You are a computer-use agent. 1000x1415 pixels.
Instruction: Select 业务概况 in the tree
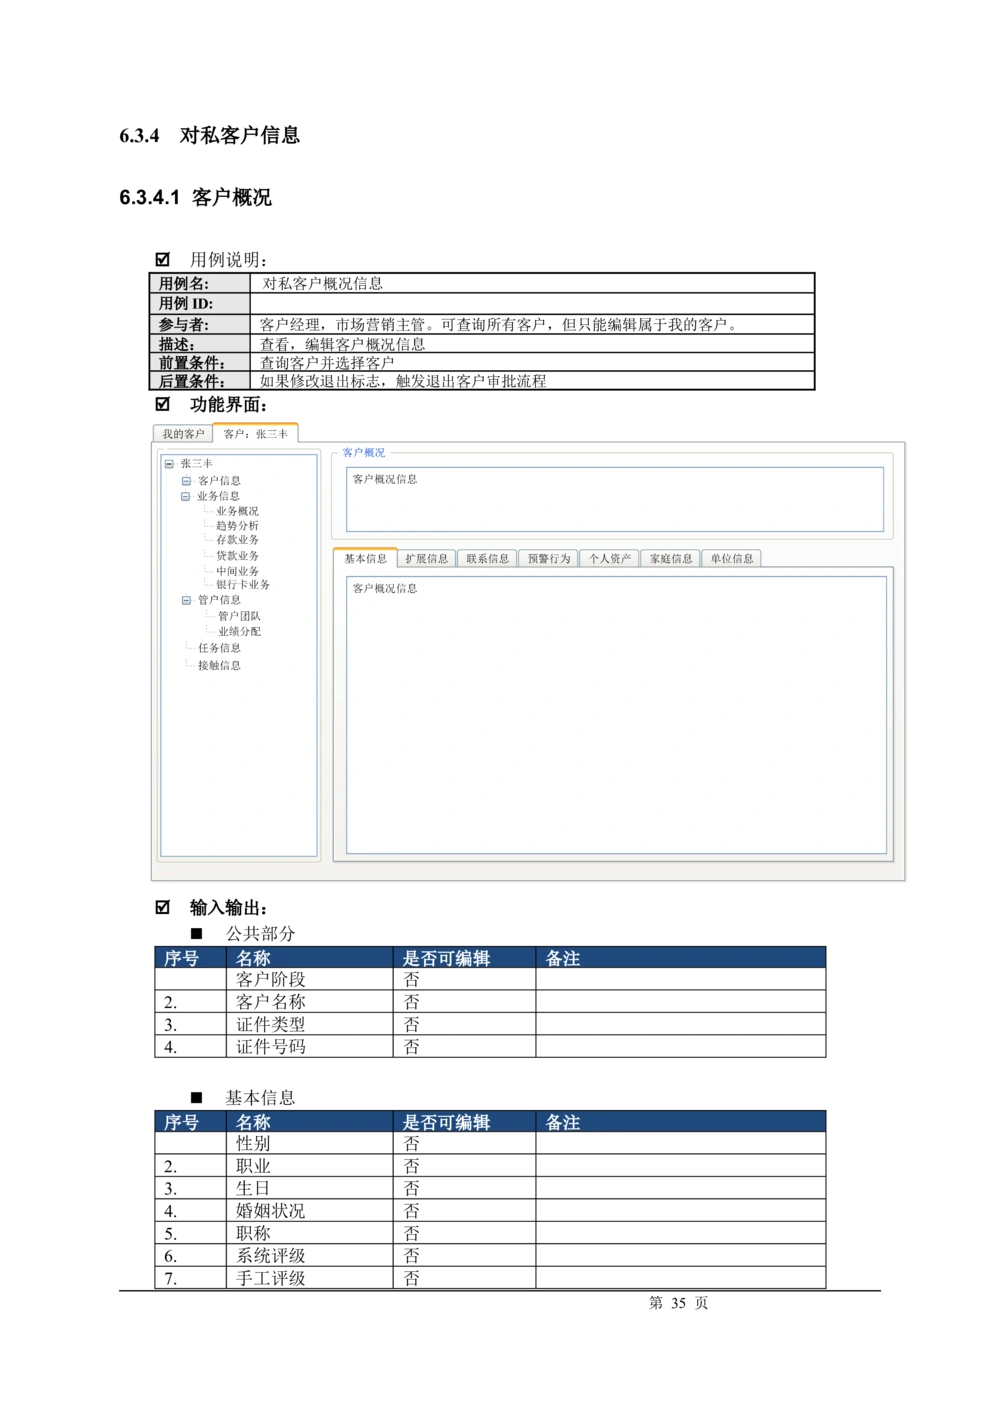237,511
